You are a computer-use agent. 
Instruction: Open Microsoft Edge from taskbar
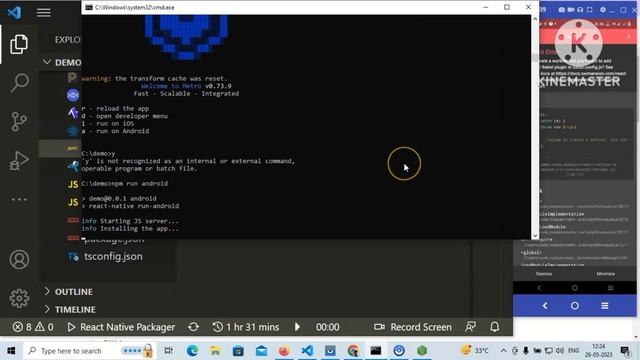[192, 351]
